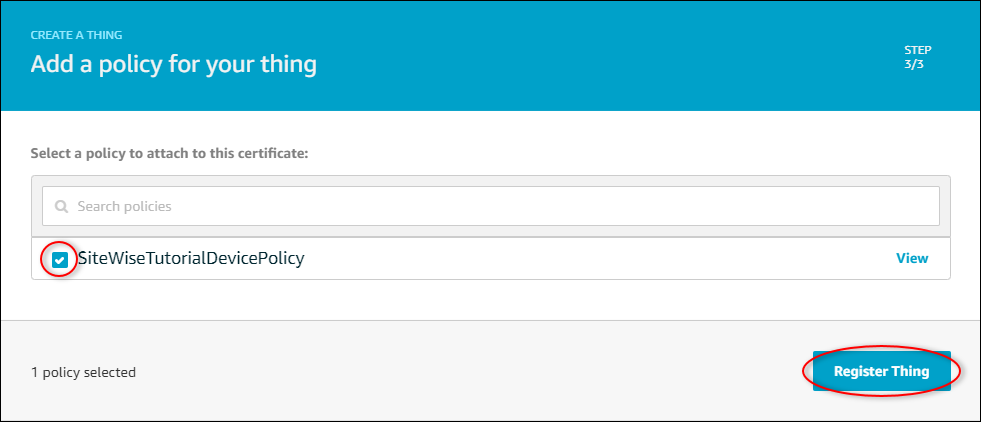Screen dimensions: 981x422
Task: Click the 'Add a policy for your thing' heading
Action: (x=173, y=65)
